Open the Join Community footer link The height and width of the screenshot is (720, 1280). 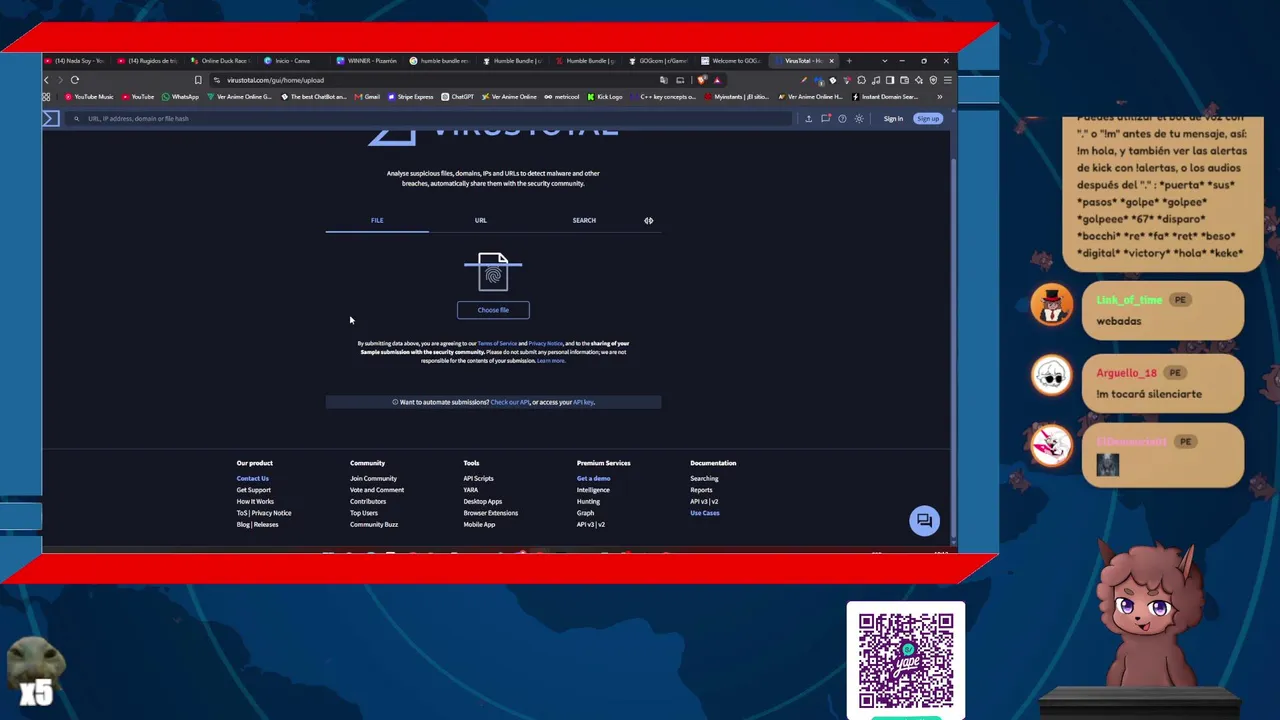click(x=373, y=479)
